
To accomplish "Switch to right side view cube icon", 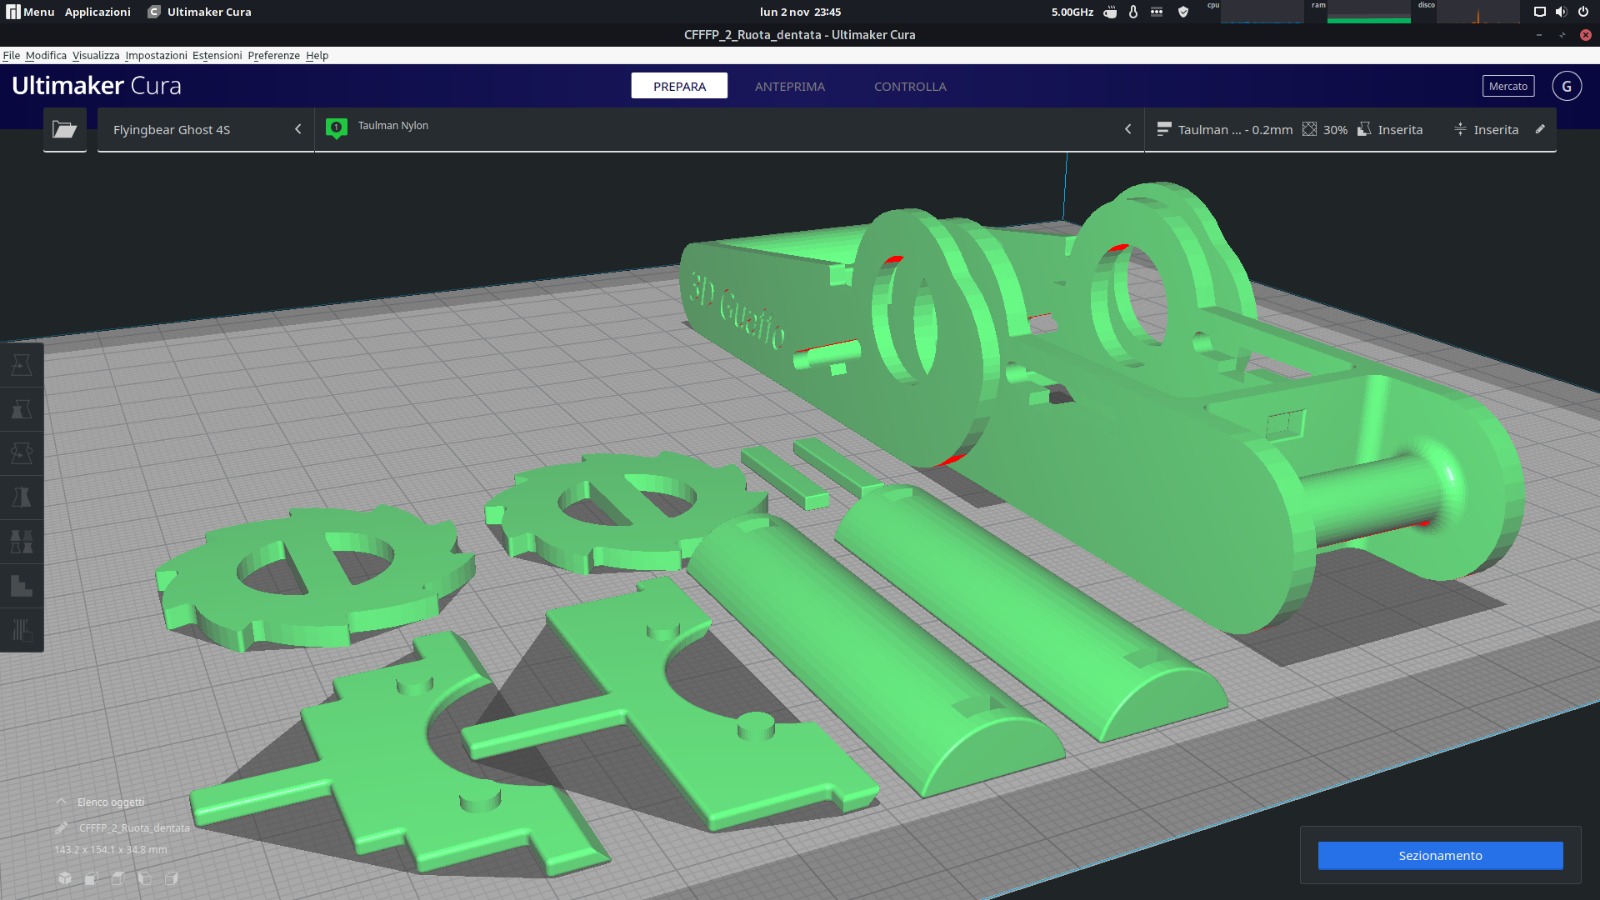I will click(171, 878).
